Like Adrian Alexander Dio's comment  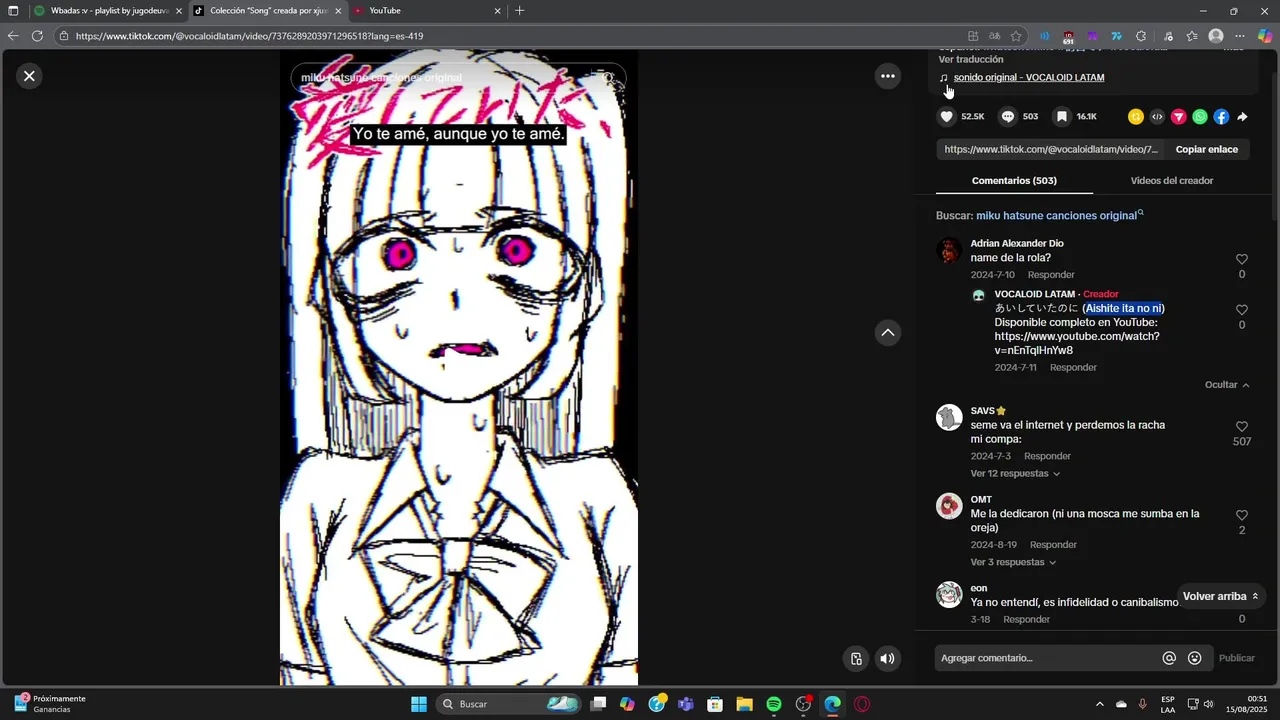[x=1242, y=259]
